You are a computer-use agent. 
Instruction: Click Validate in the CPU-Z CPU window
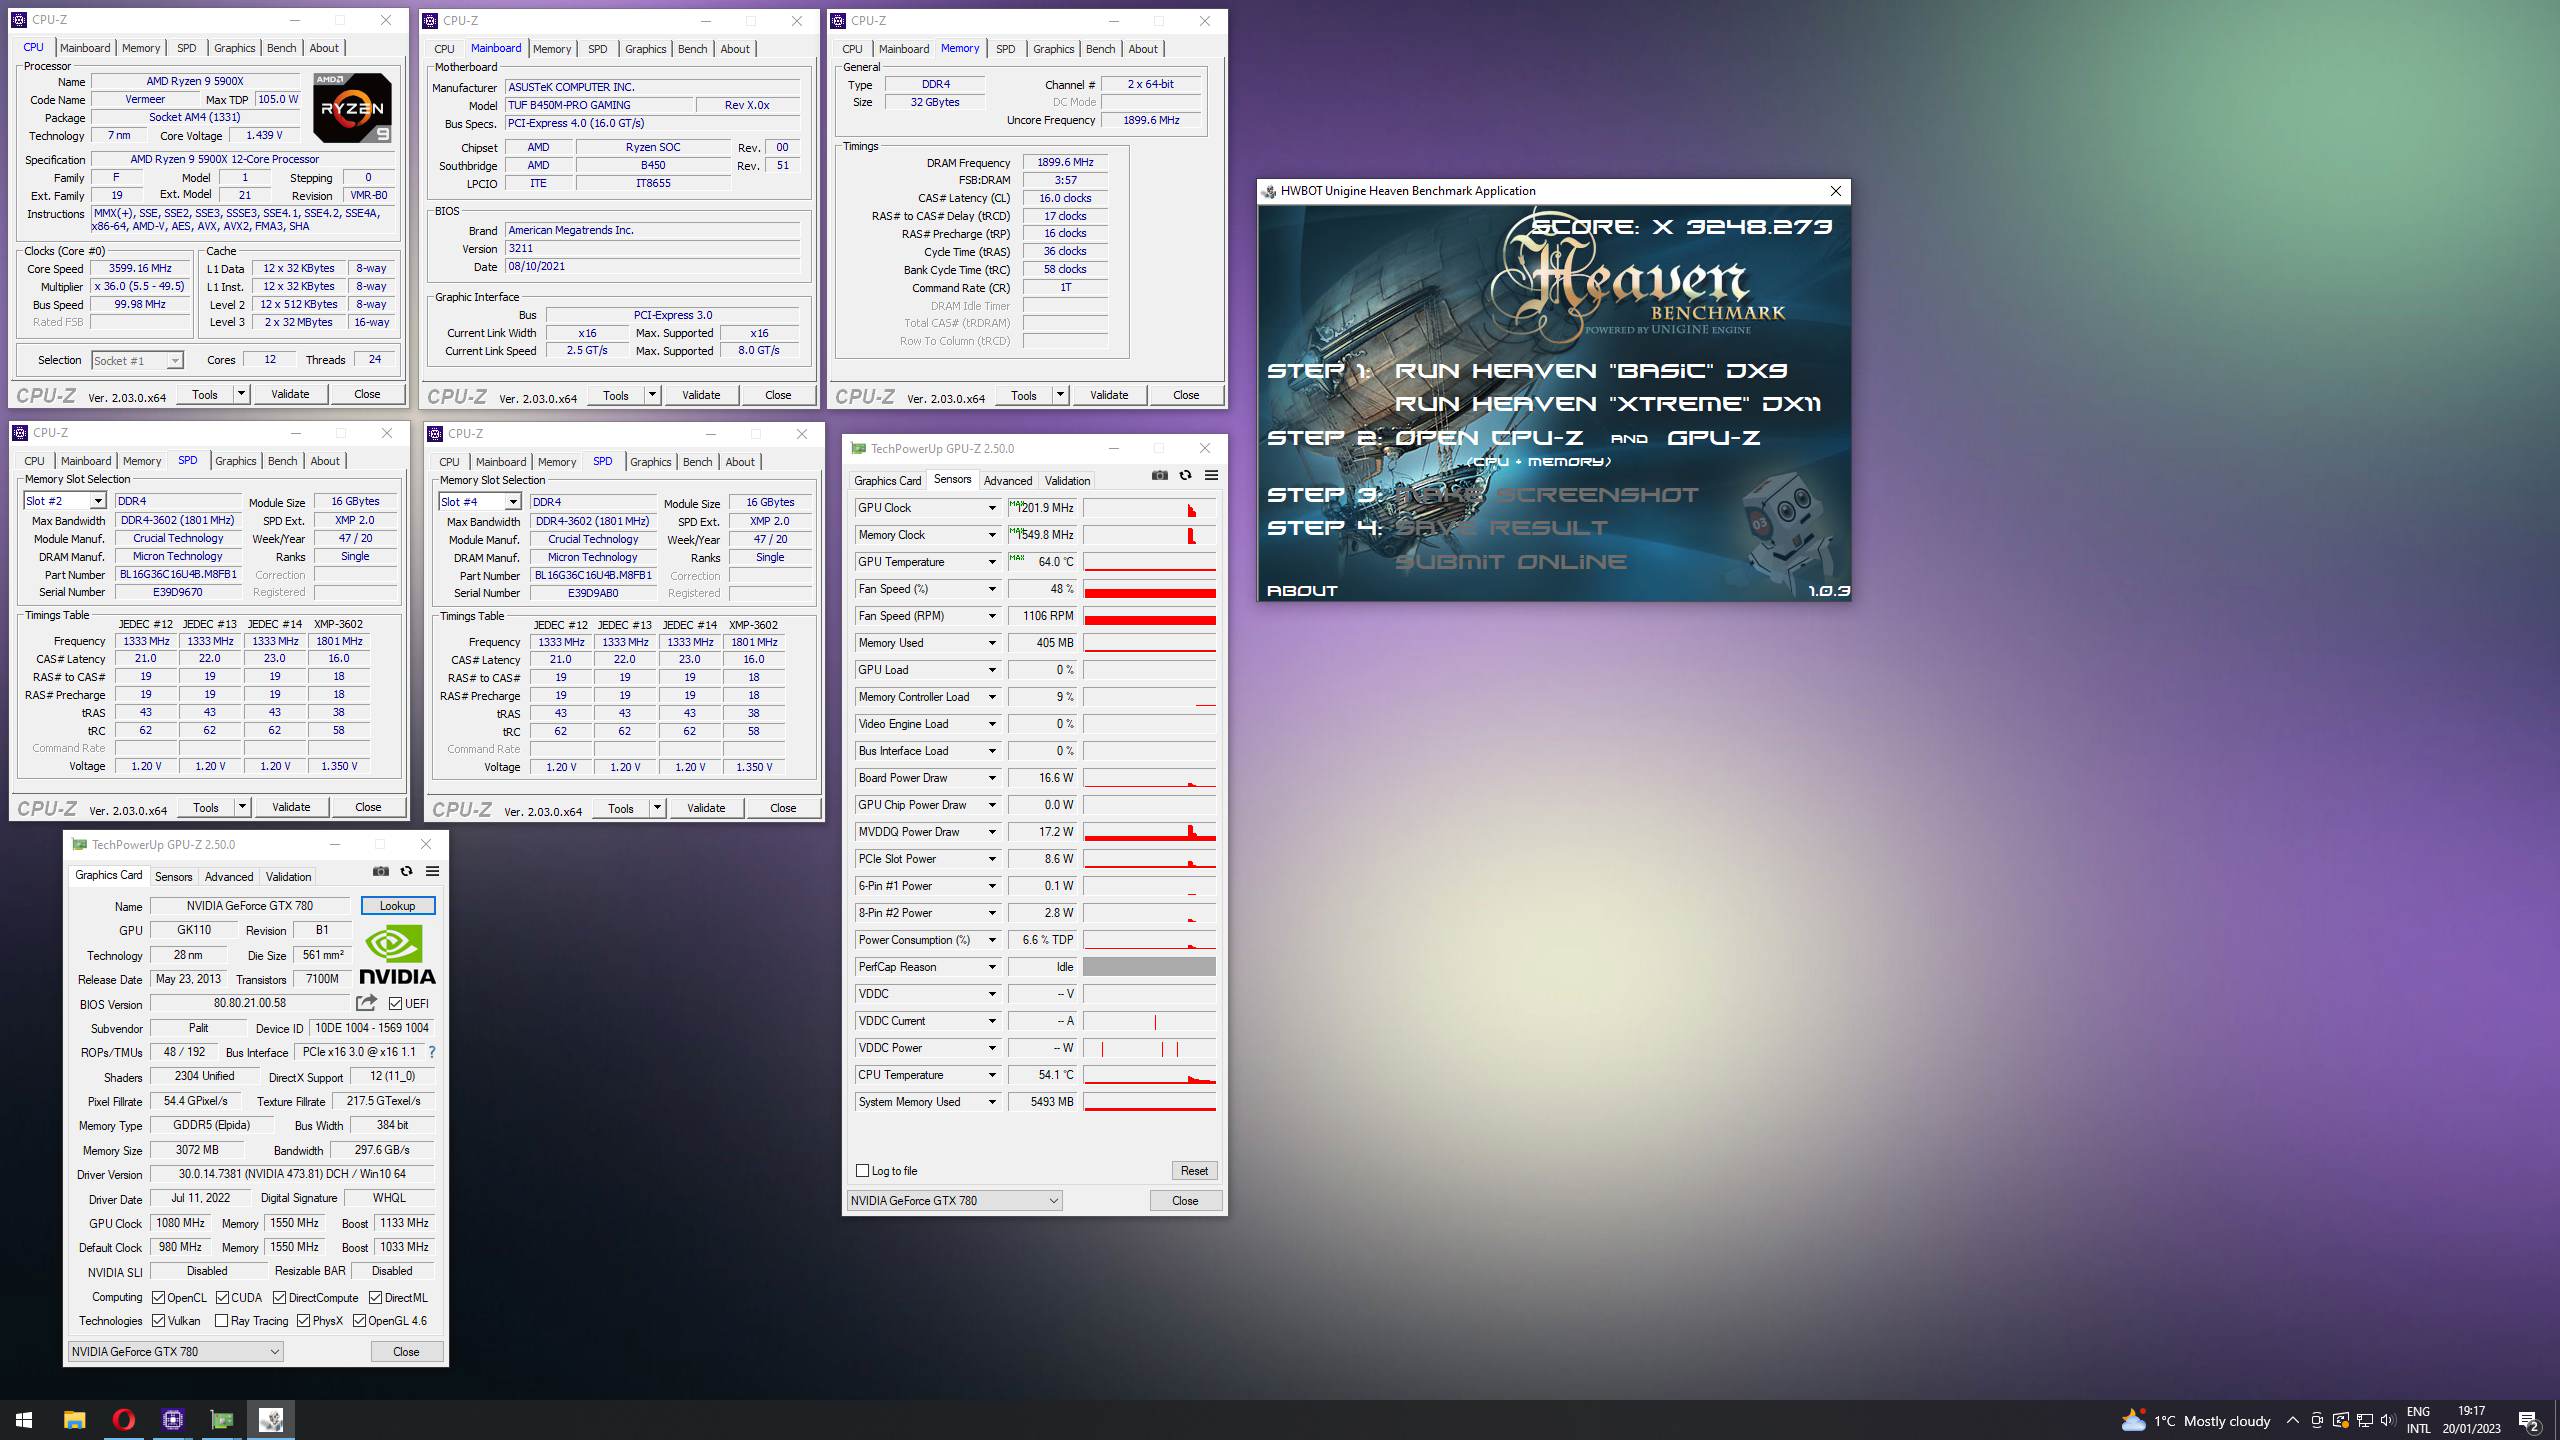pyautogui.click(x=290, y=394)
